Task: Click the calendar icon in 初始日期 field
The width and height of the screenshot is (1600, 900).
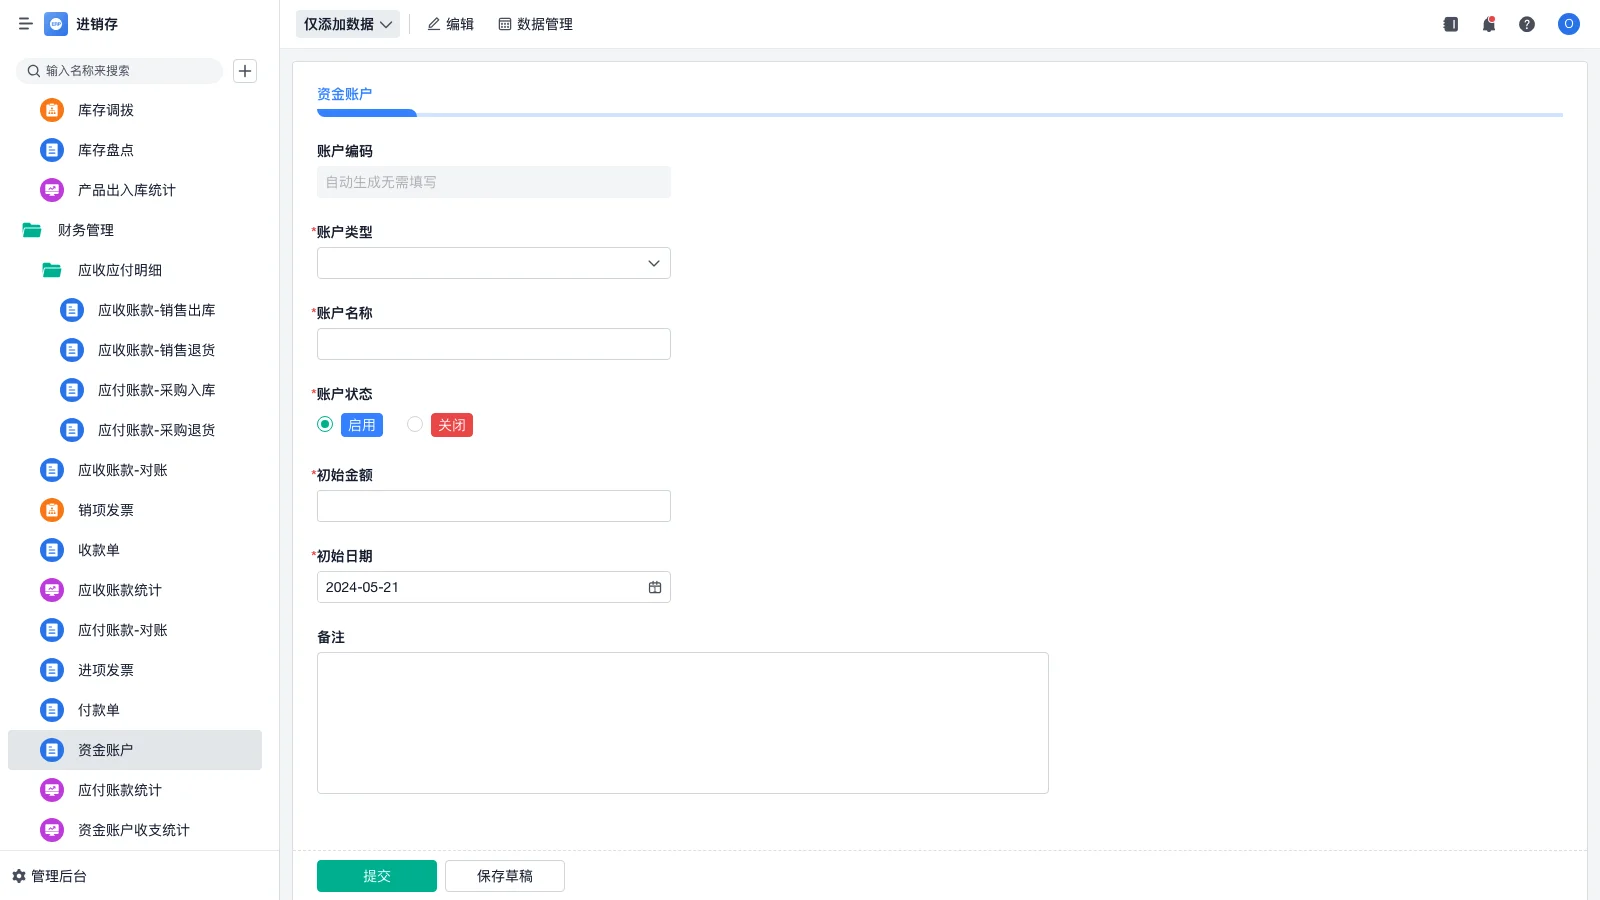Action: click(655, 587)
